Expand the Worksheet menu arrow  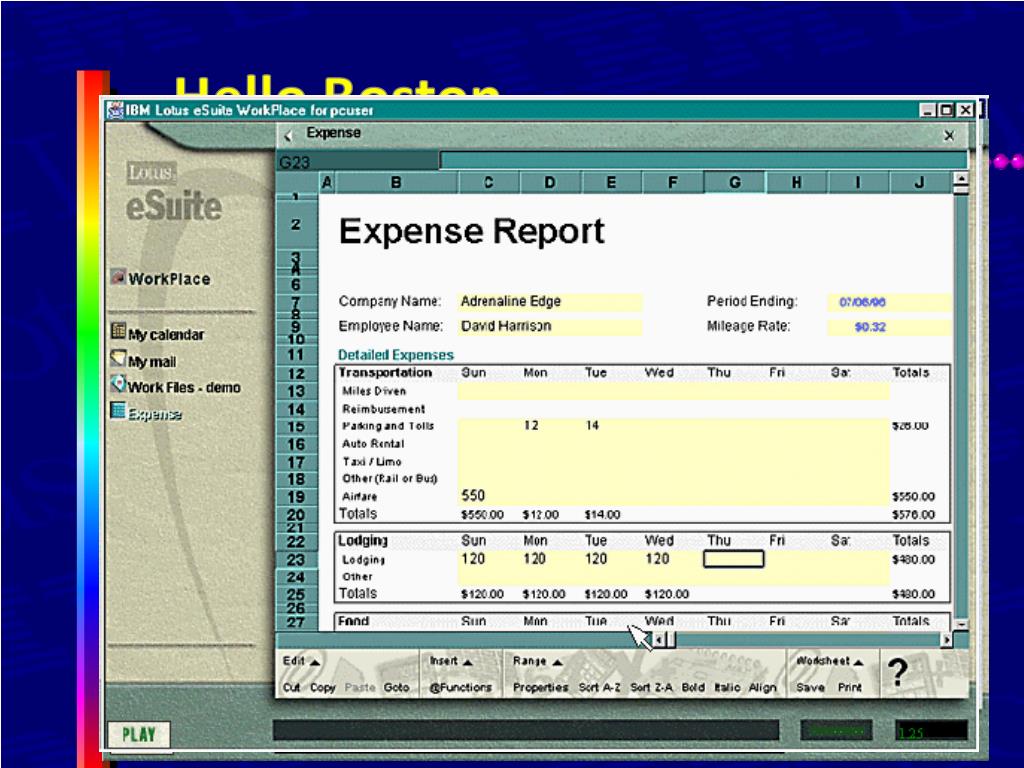pos(858,662)
